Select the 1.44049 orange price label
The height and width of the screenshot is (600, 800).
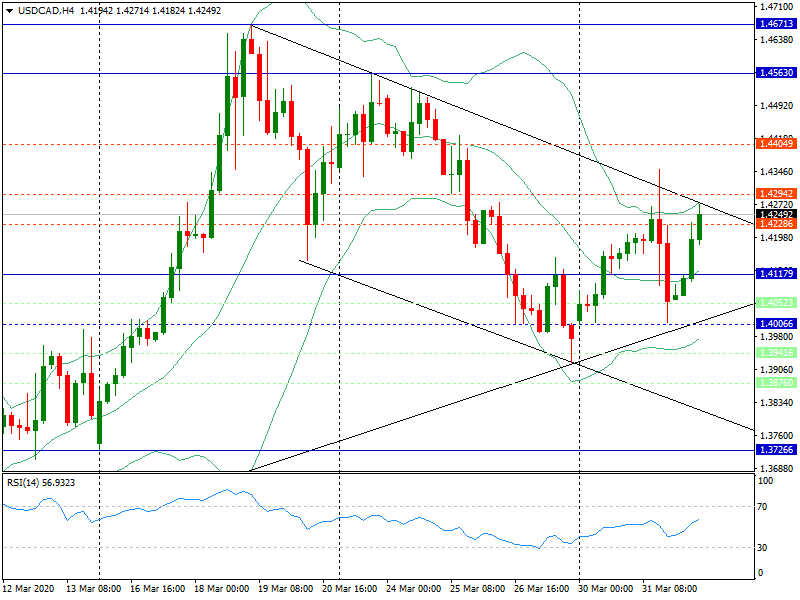tap(776, 144)
